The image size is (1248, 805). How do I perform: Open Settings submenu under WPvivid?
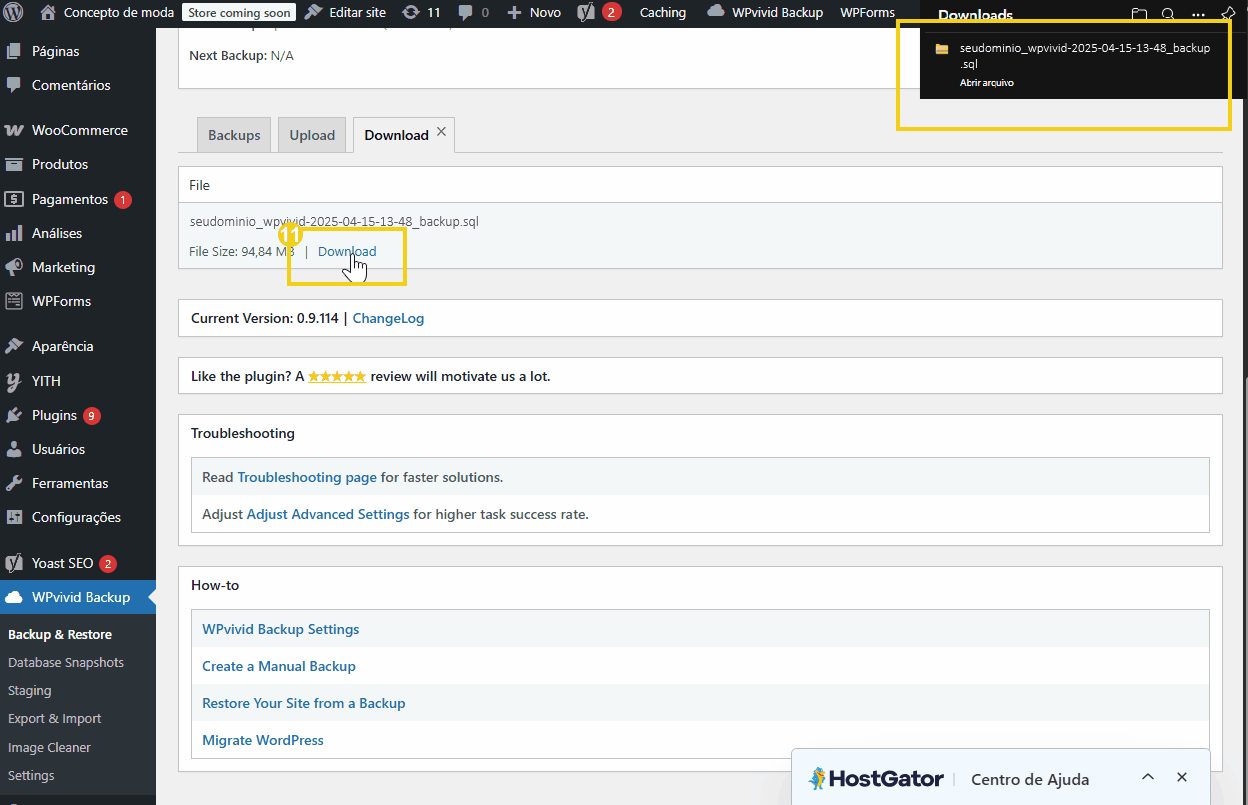coord(31,775)
